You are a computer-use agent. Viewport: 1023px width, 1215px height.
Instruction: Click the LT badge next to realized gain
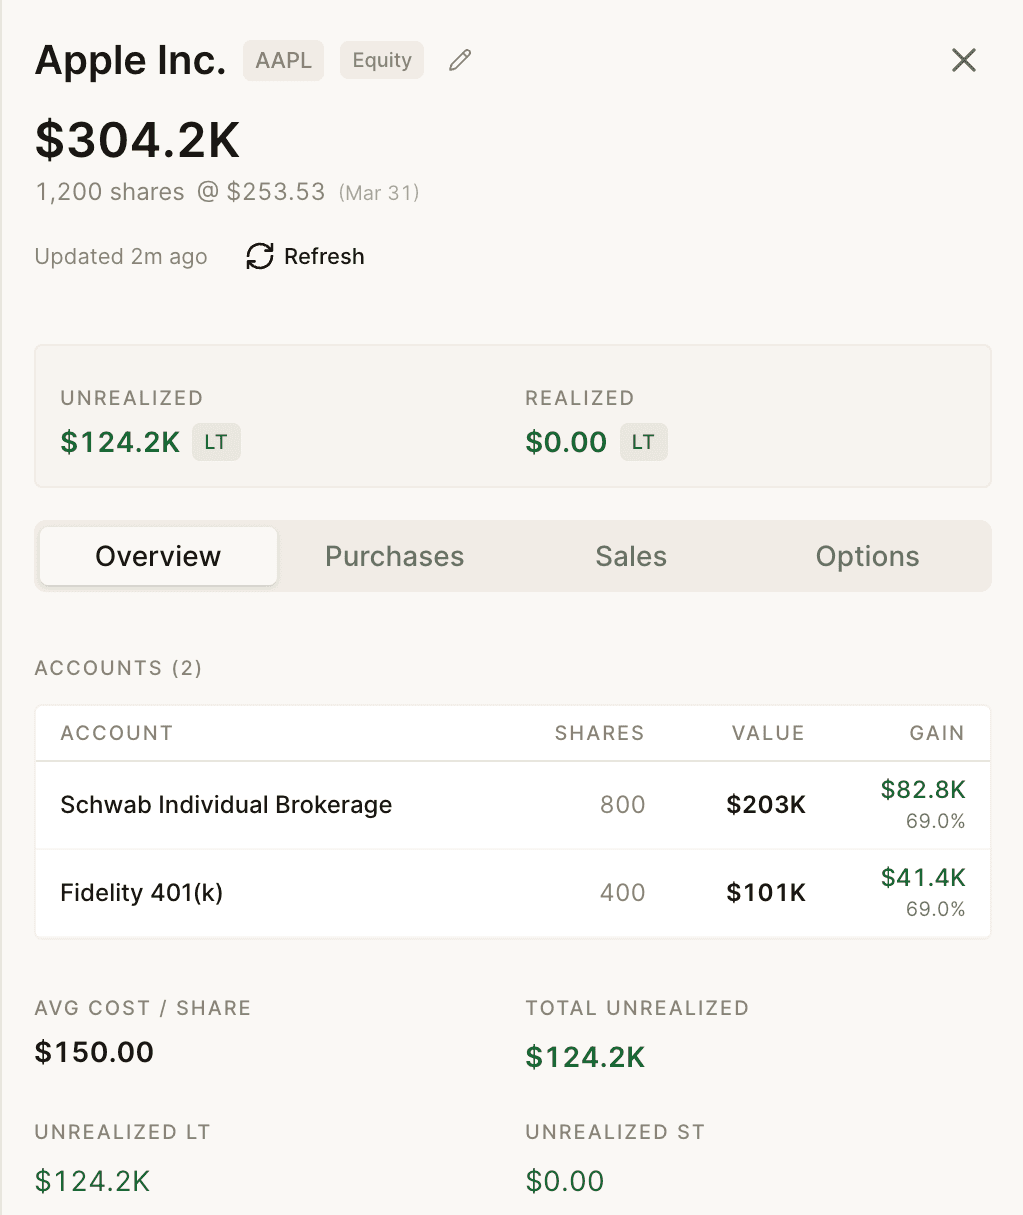pyautogui.click(x=643, y=441)
